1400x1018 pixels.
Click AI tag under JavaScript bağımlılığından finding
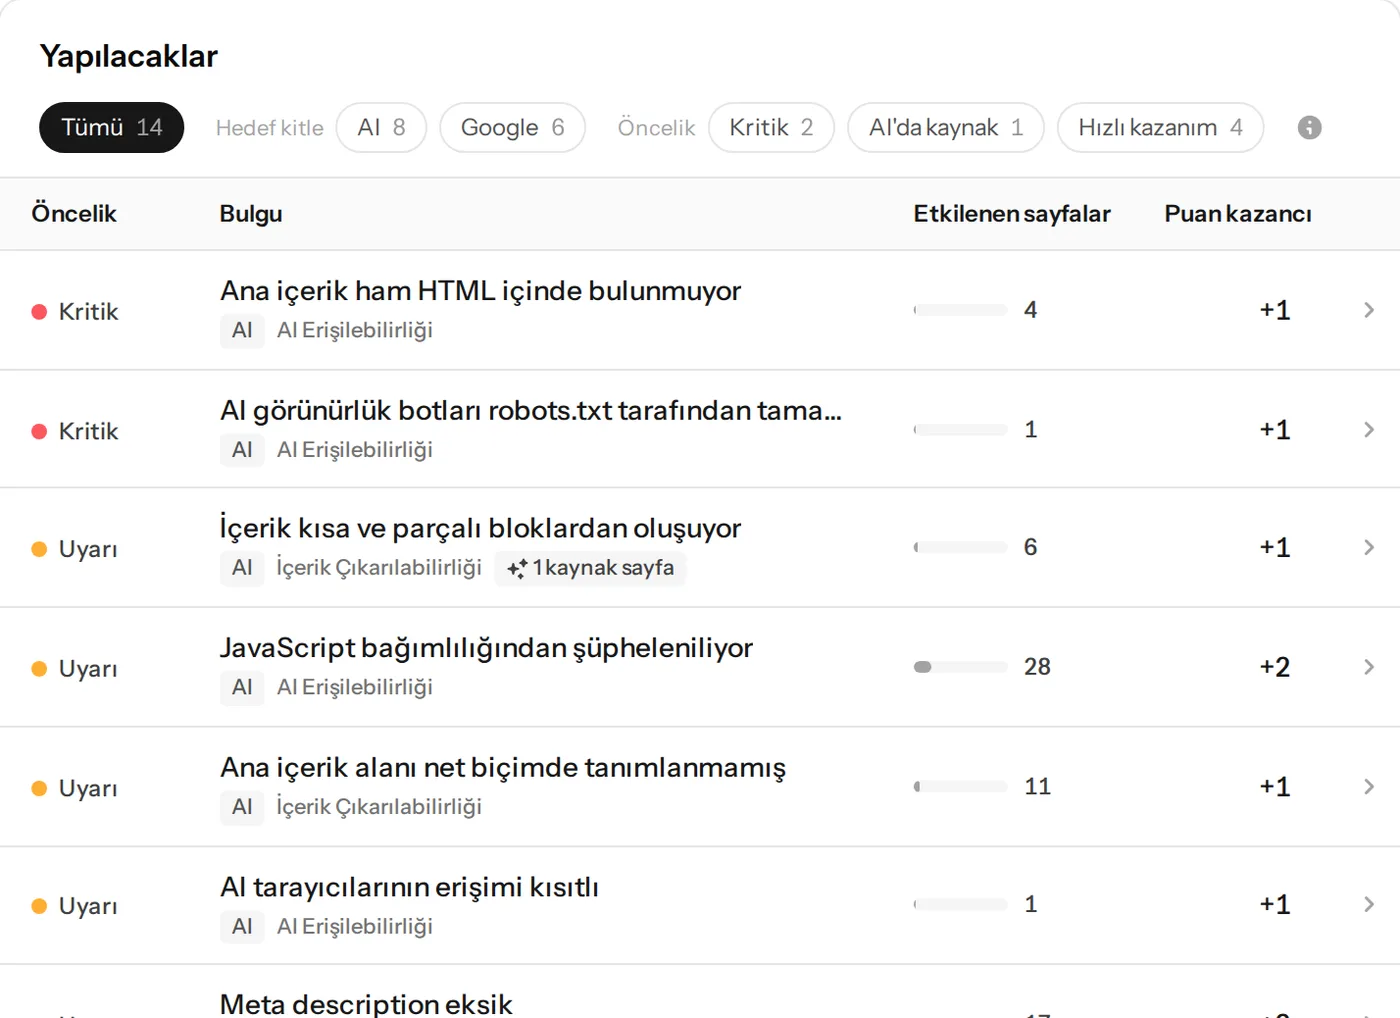coord(242,687)
